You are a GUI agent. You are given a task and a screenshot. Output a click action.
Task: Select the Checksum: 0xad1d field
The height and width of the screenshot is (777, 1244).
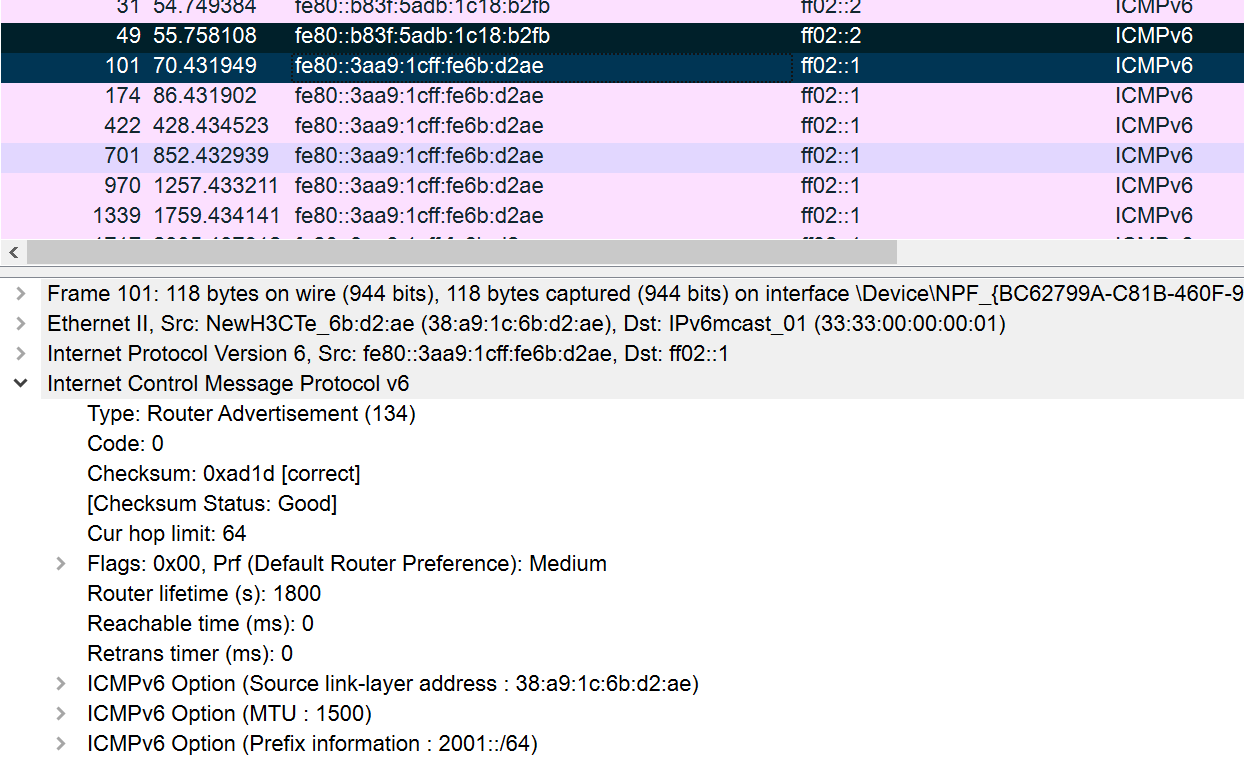223,474
